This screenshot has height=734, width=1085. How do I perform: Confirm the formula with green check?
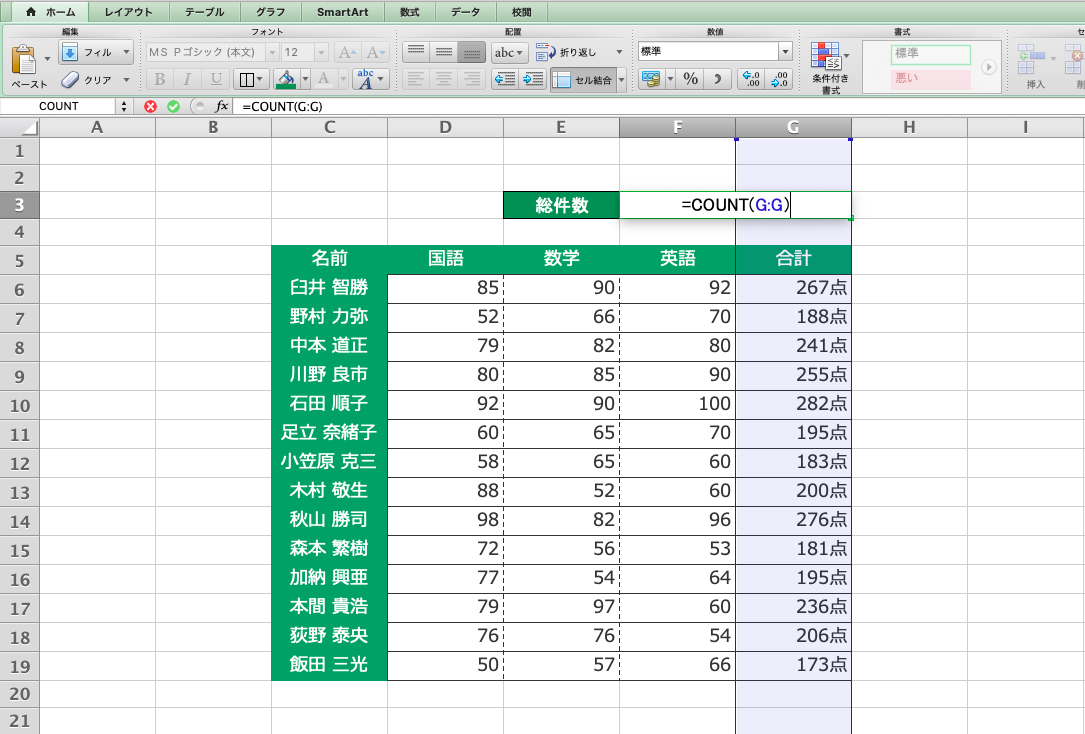tap(174, 107)
